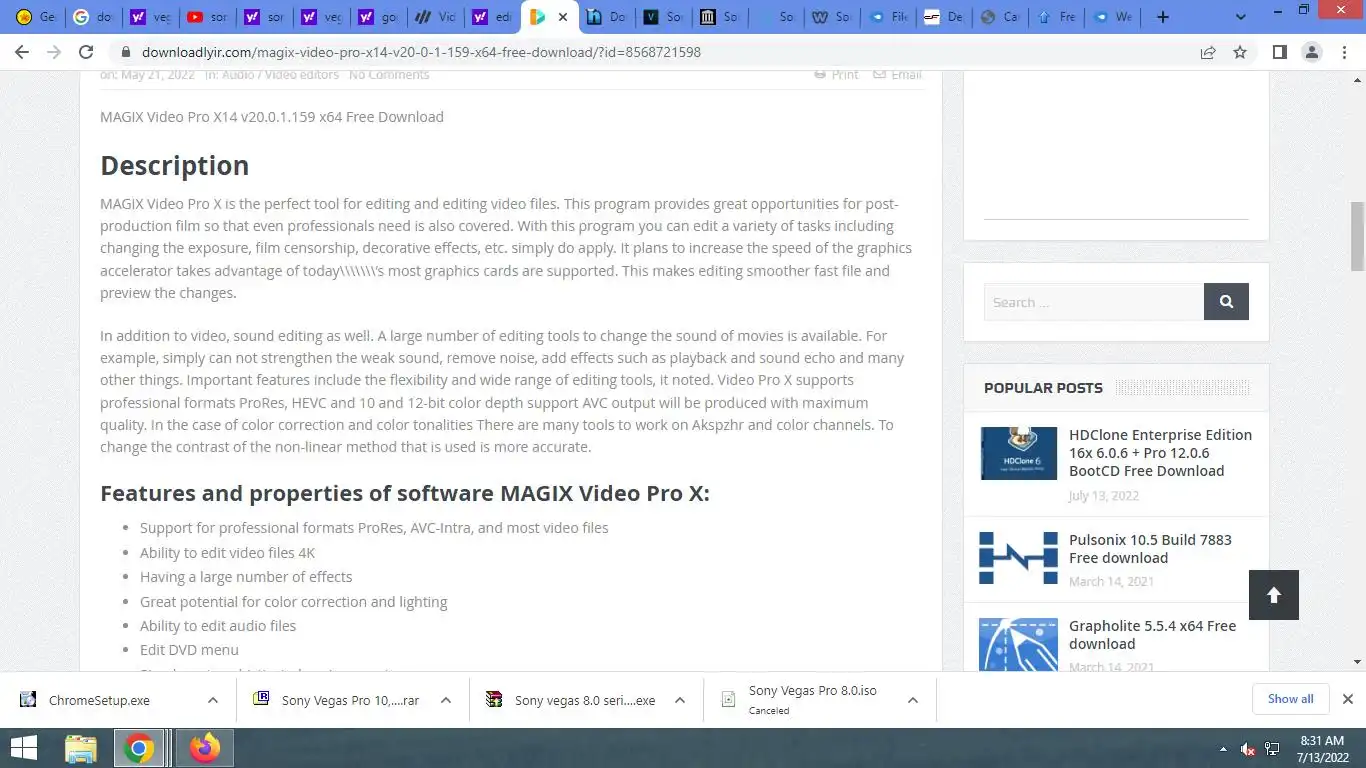Open File Explorer from the taskbar
The width and height of the screenshot is (1366, 768).
point(80,748)
